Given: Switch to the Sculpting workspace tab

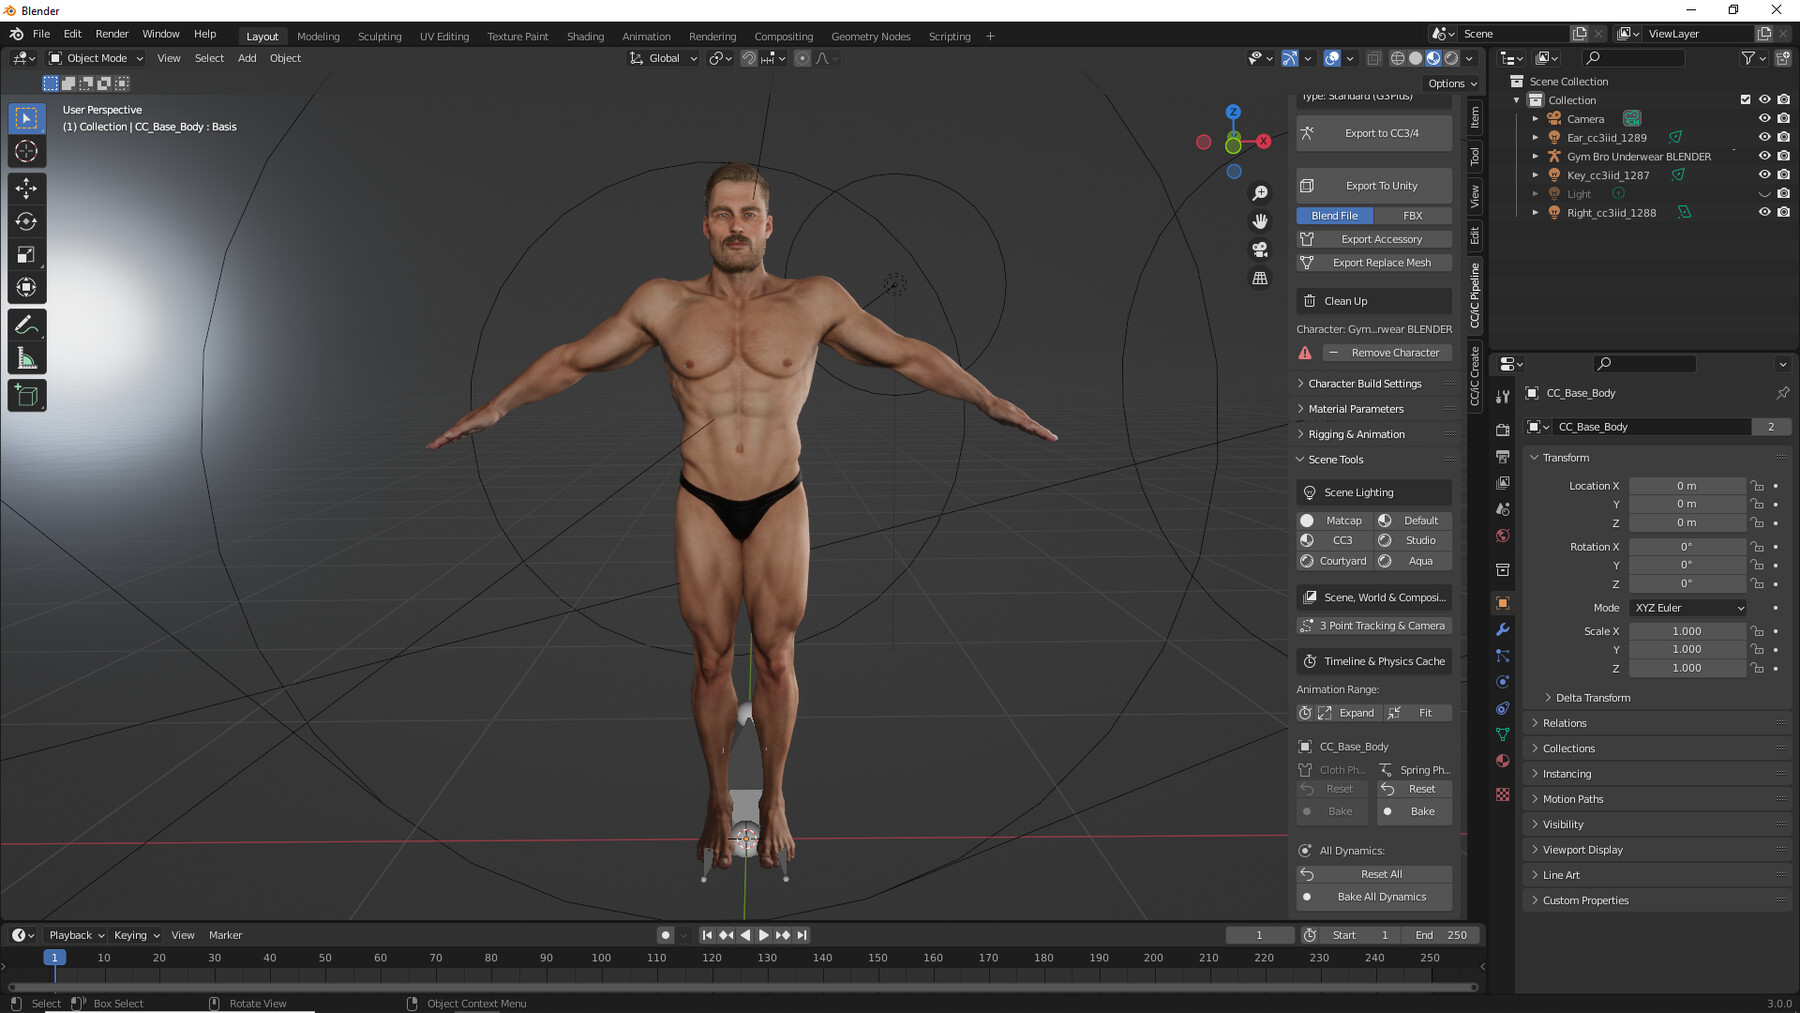Looking at the screenshot, I should 379,37.
